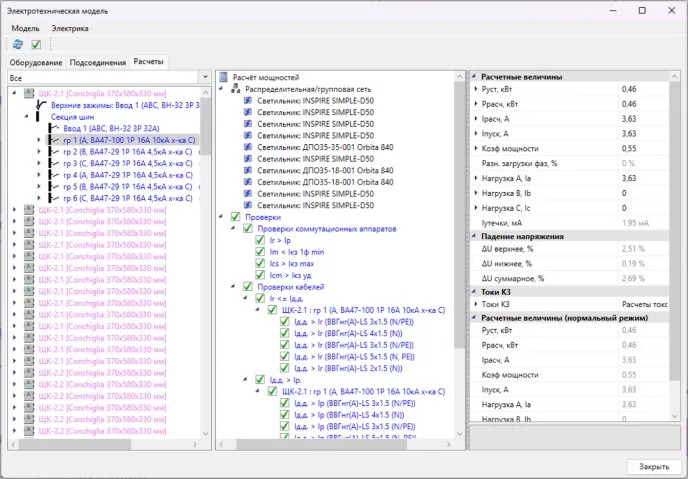Open the Электрика menu
The width and height of the screenshot is (688, 479).
click(70, 28)
